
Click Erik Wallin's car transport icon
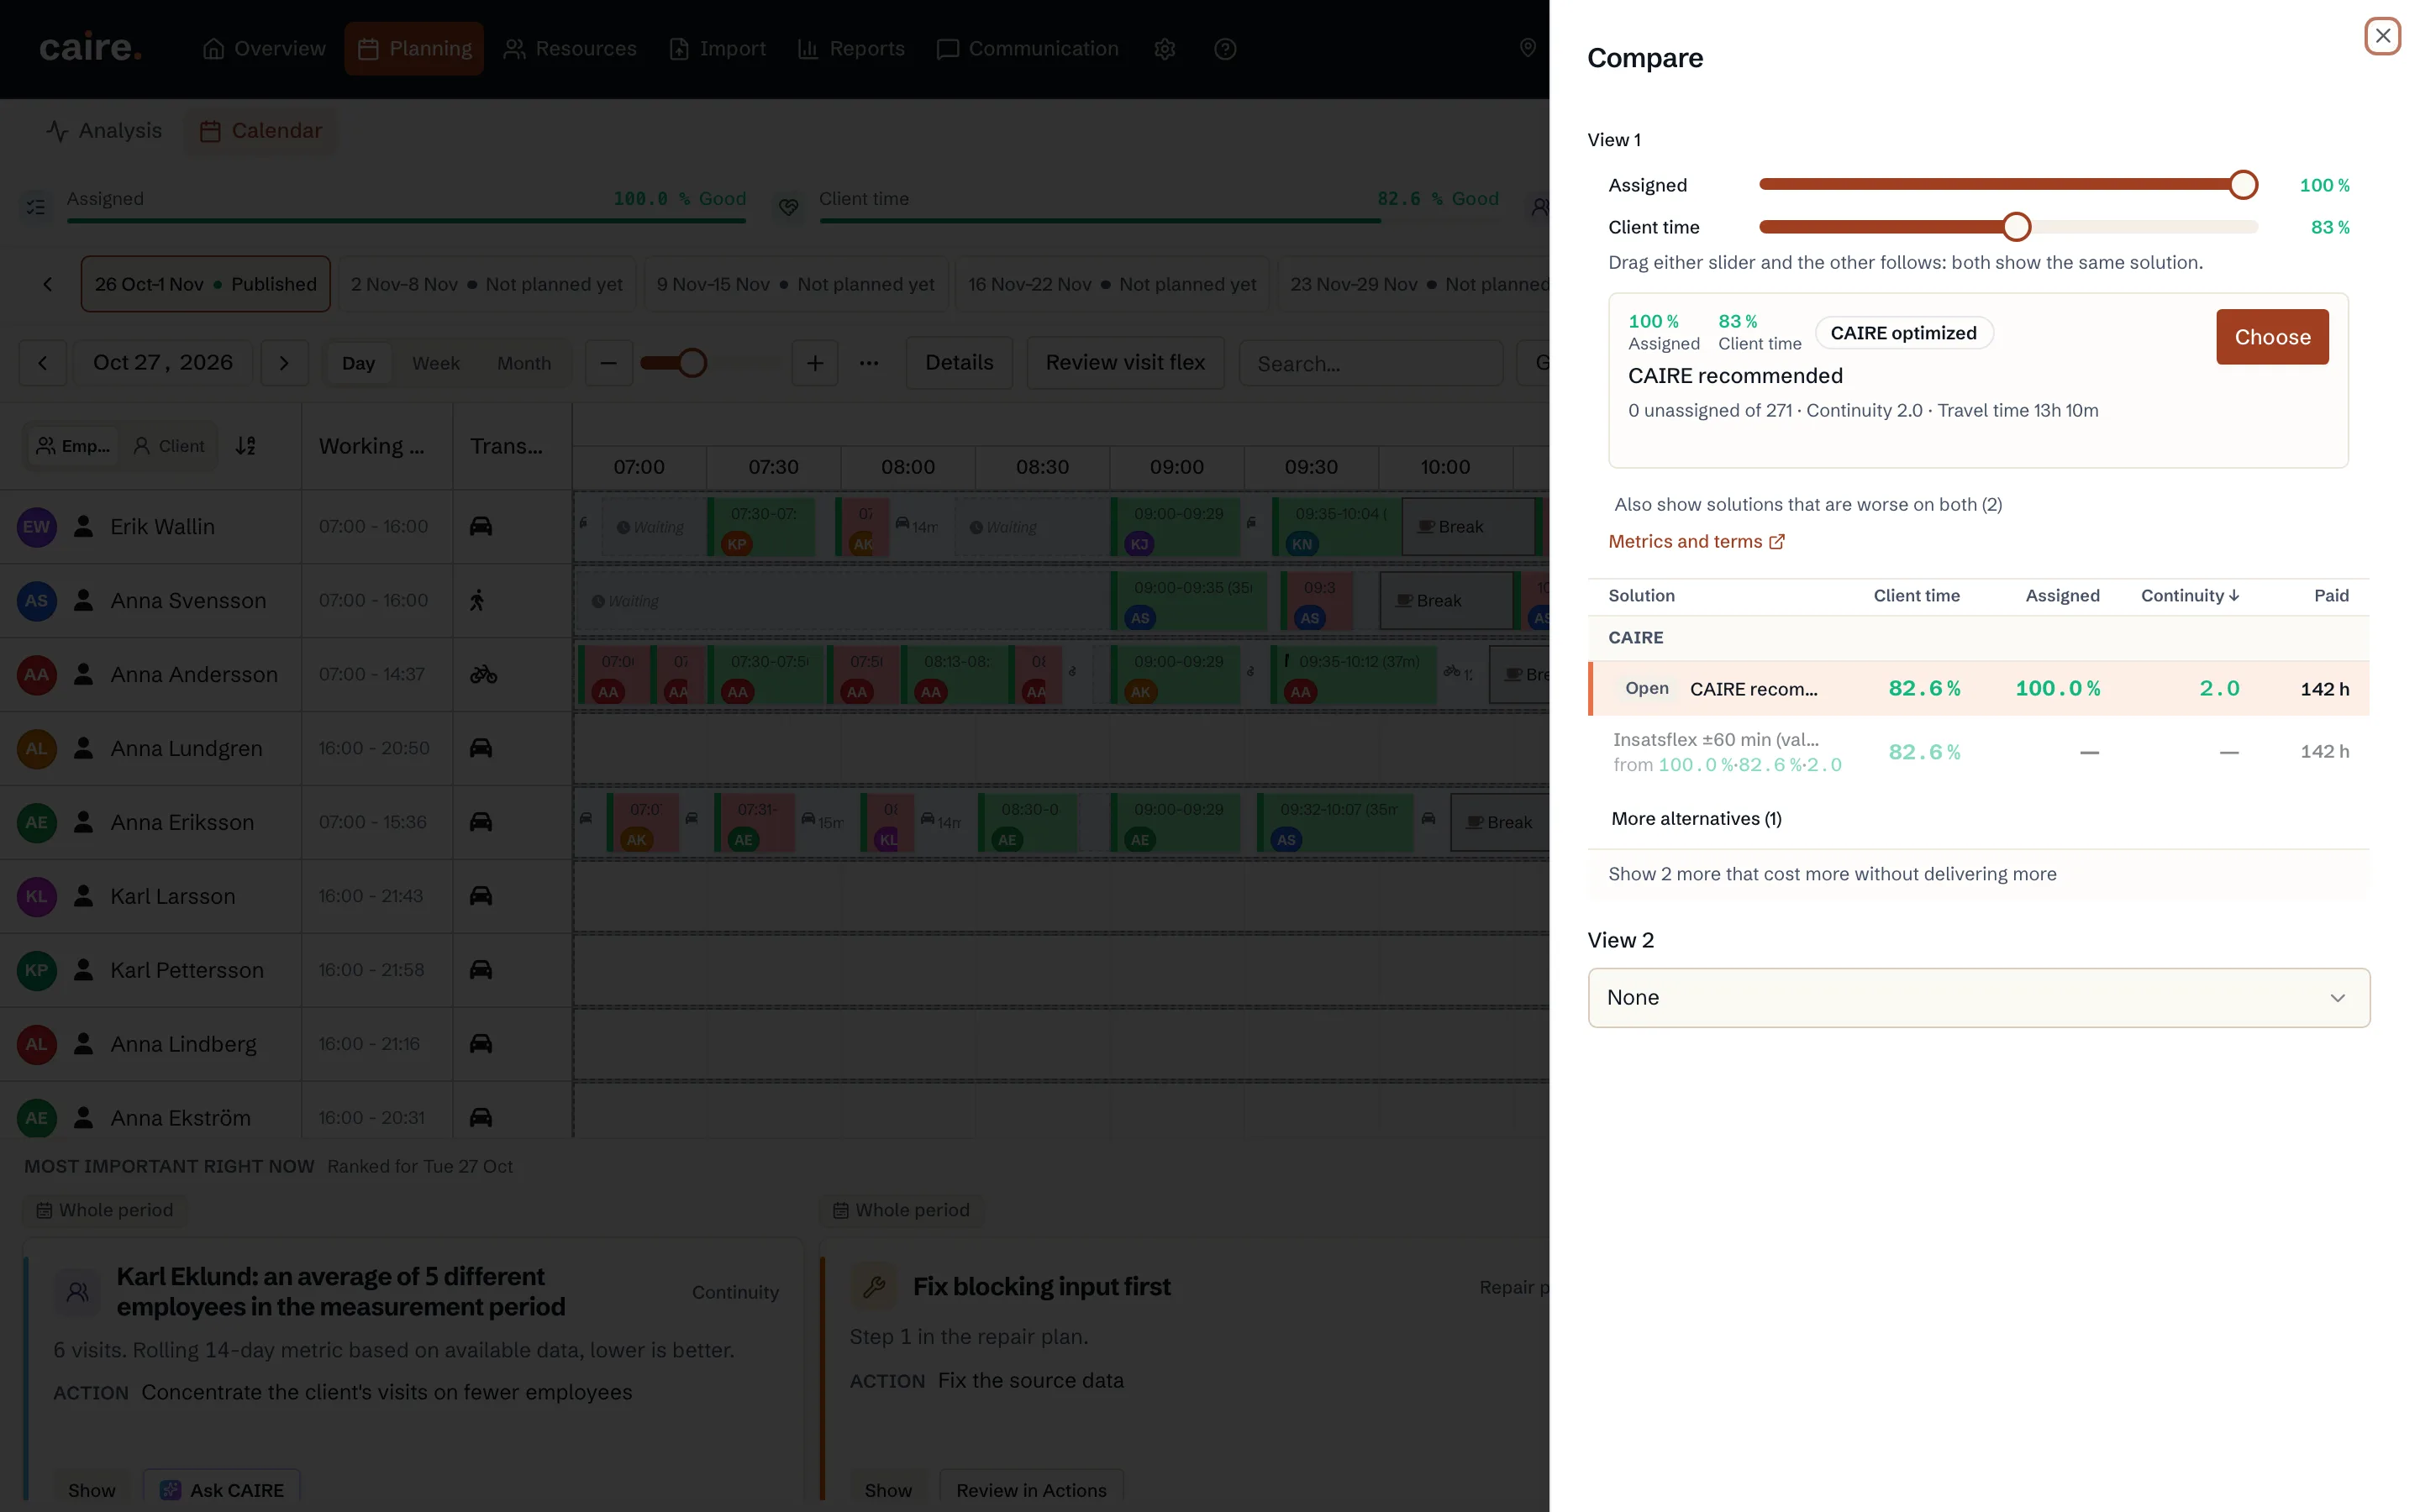click(x=481, y=527)
